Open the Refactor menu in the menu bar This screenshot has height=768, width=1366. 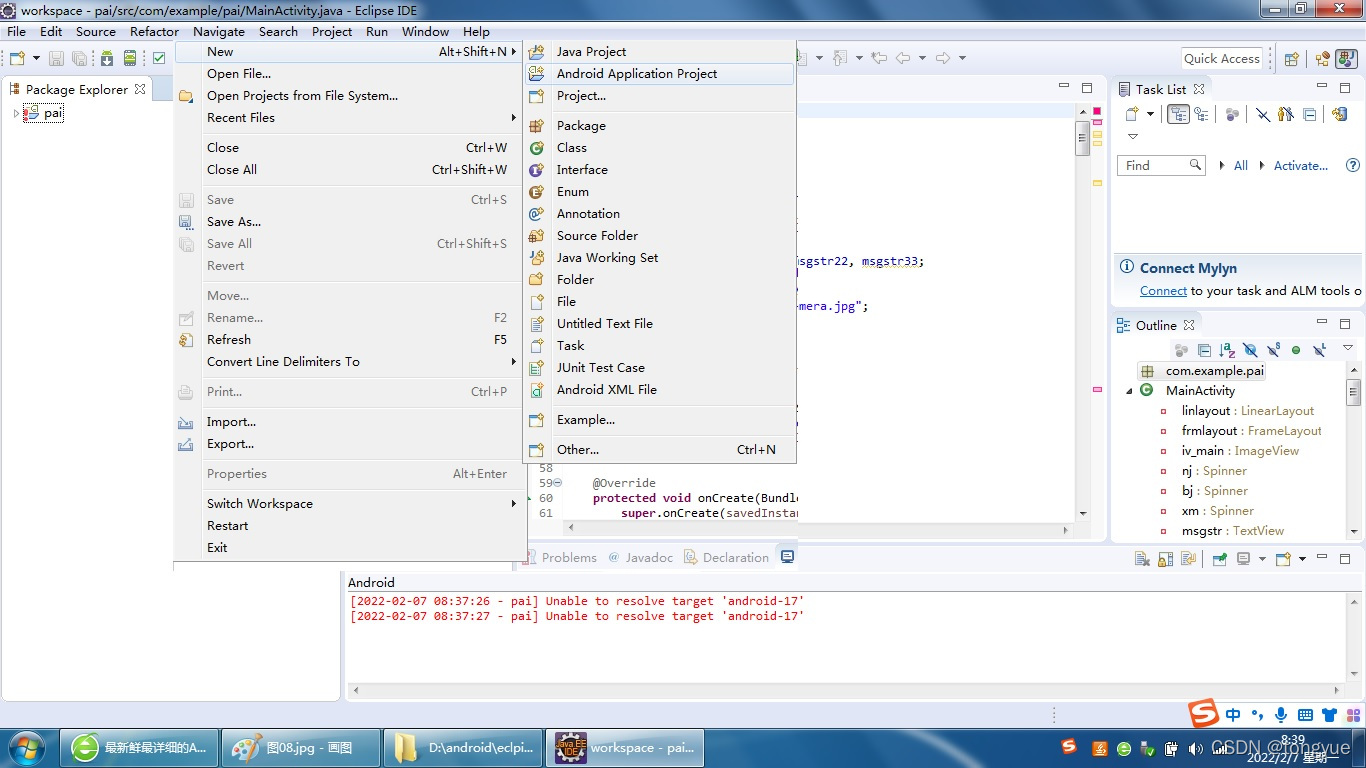coord(154,31)
